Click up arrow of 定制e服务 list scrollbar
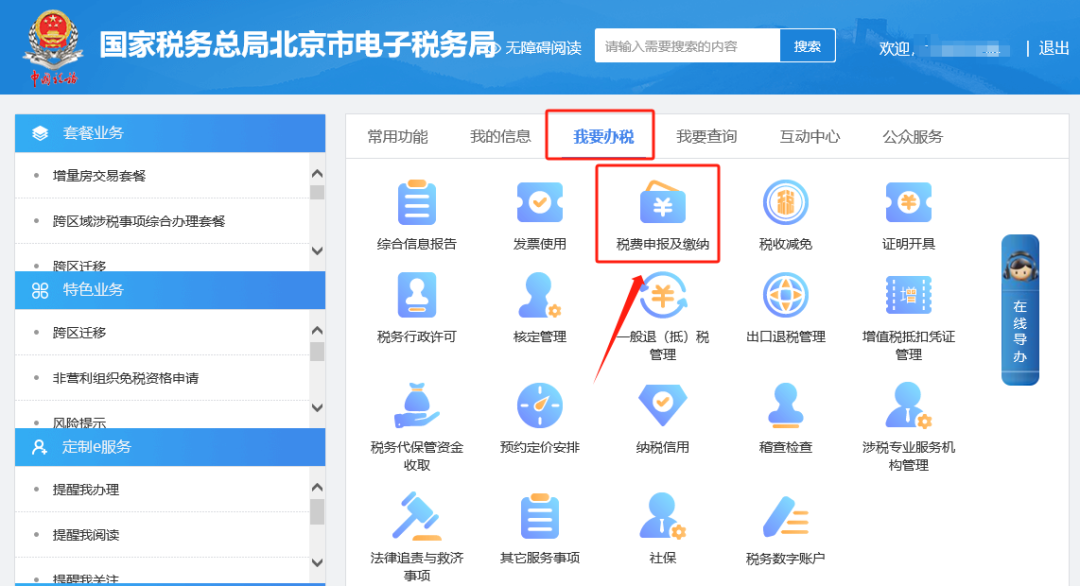Screen dimensions: 1080x586 (317, 488)
